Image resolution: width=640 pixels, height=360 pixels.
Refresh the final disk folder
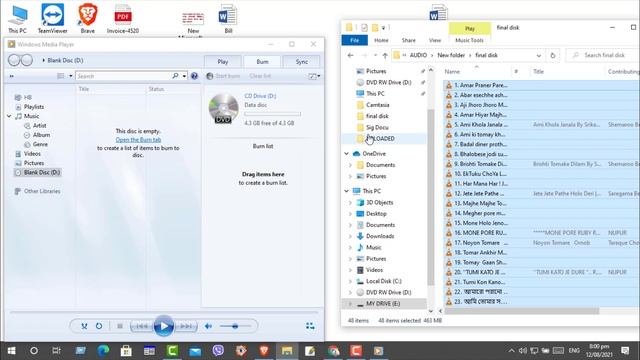click(x=553, y=56)
